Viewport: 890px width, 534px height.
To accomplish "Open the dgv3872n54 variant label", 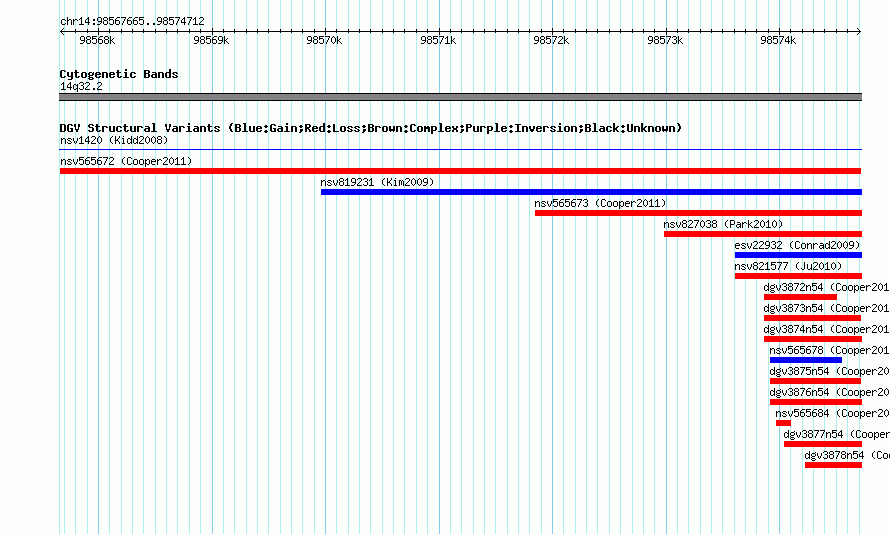I will click(x=826, y=287).
